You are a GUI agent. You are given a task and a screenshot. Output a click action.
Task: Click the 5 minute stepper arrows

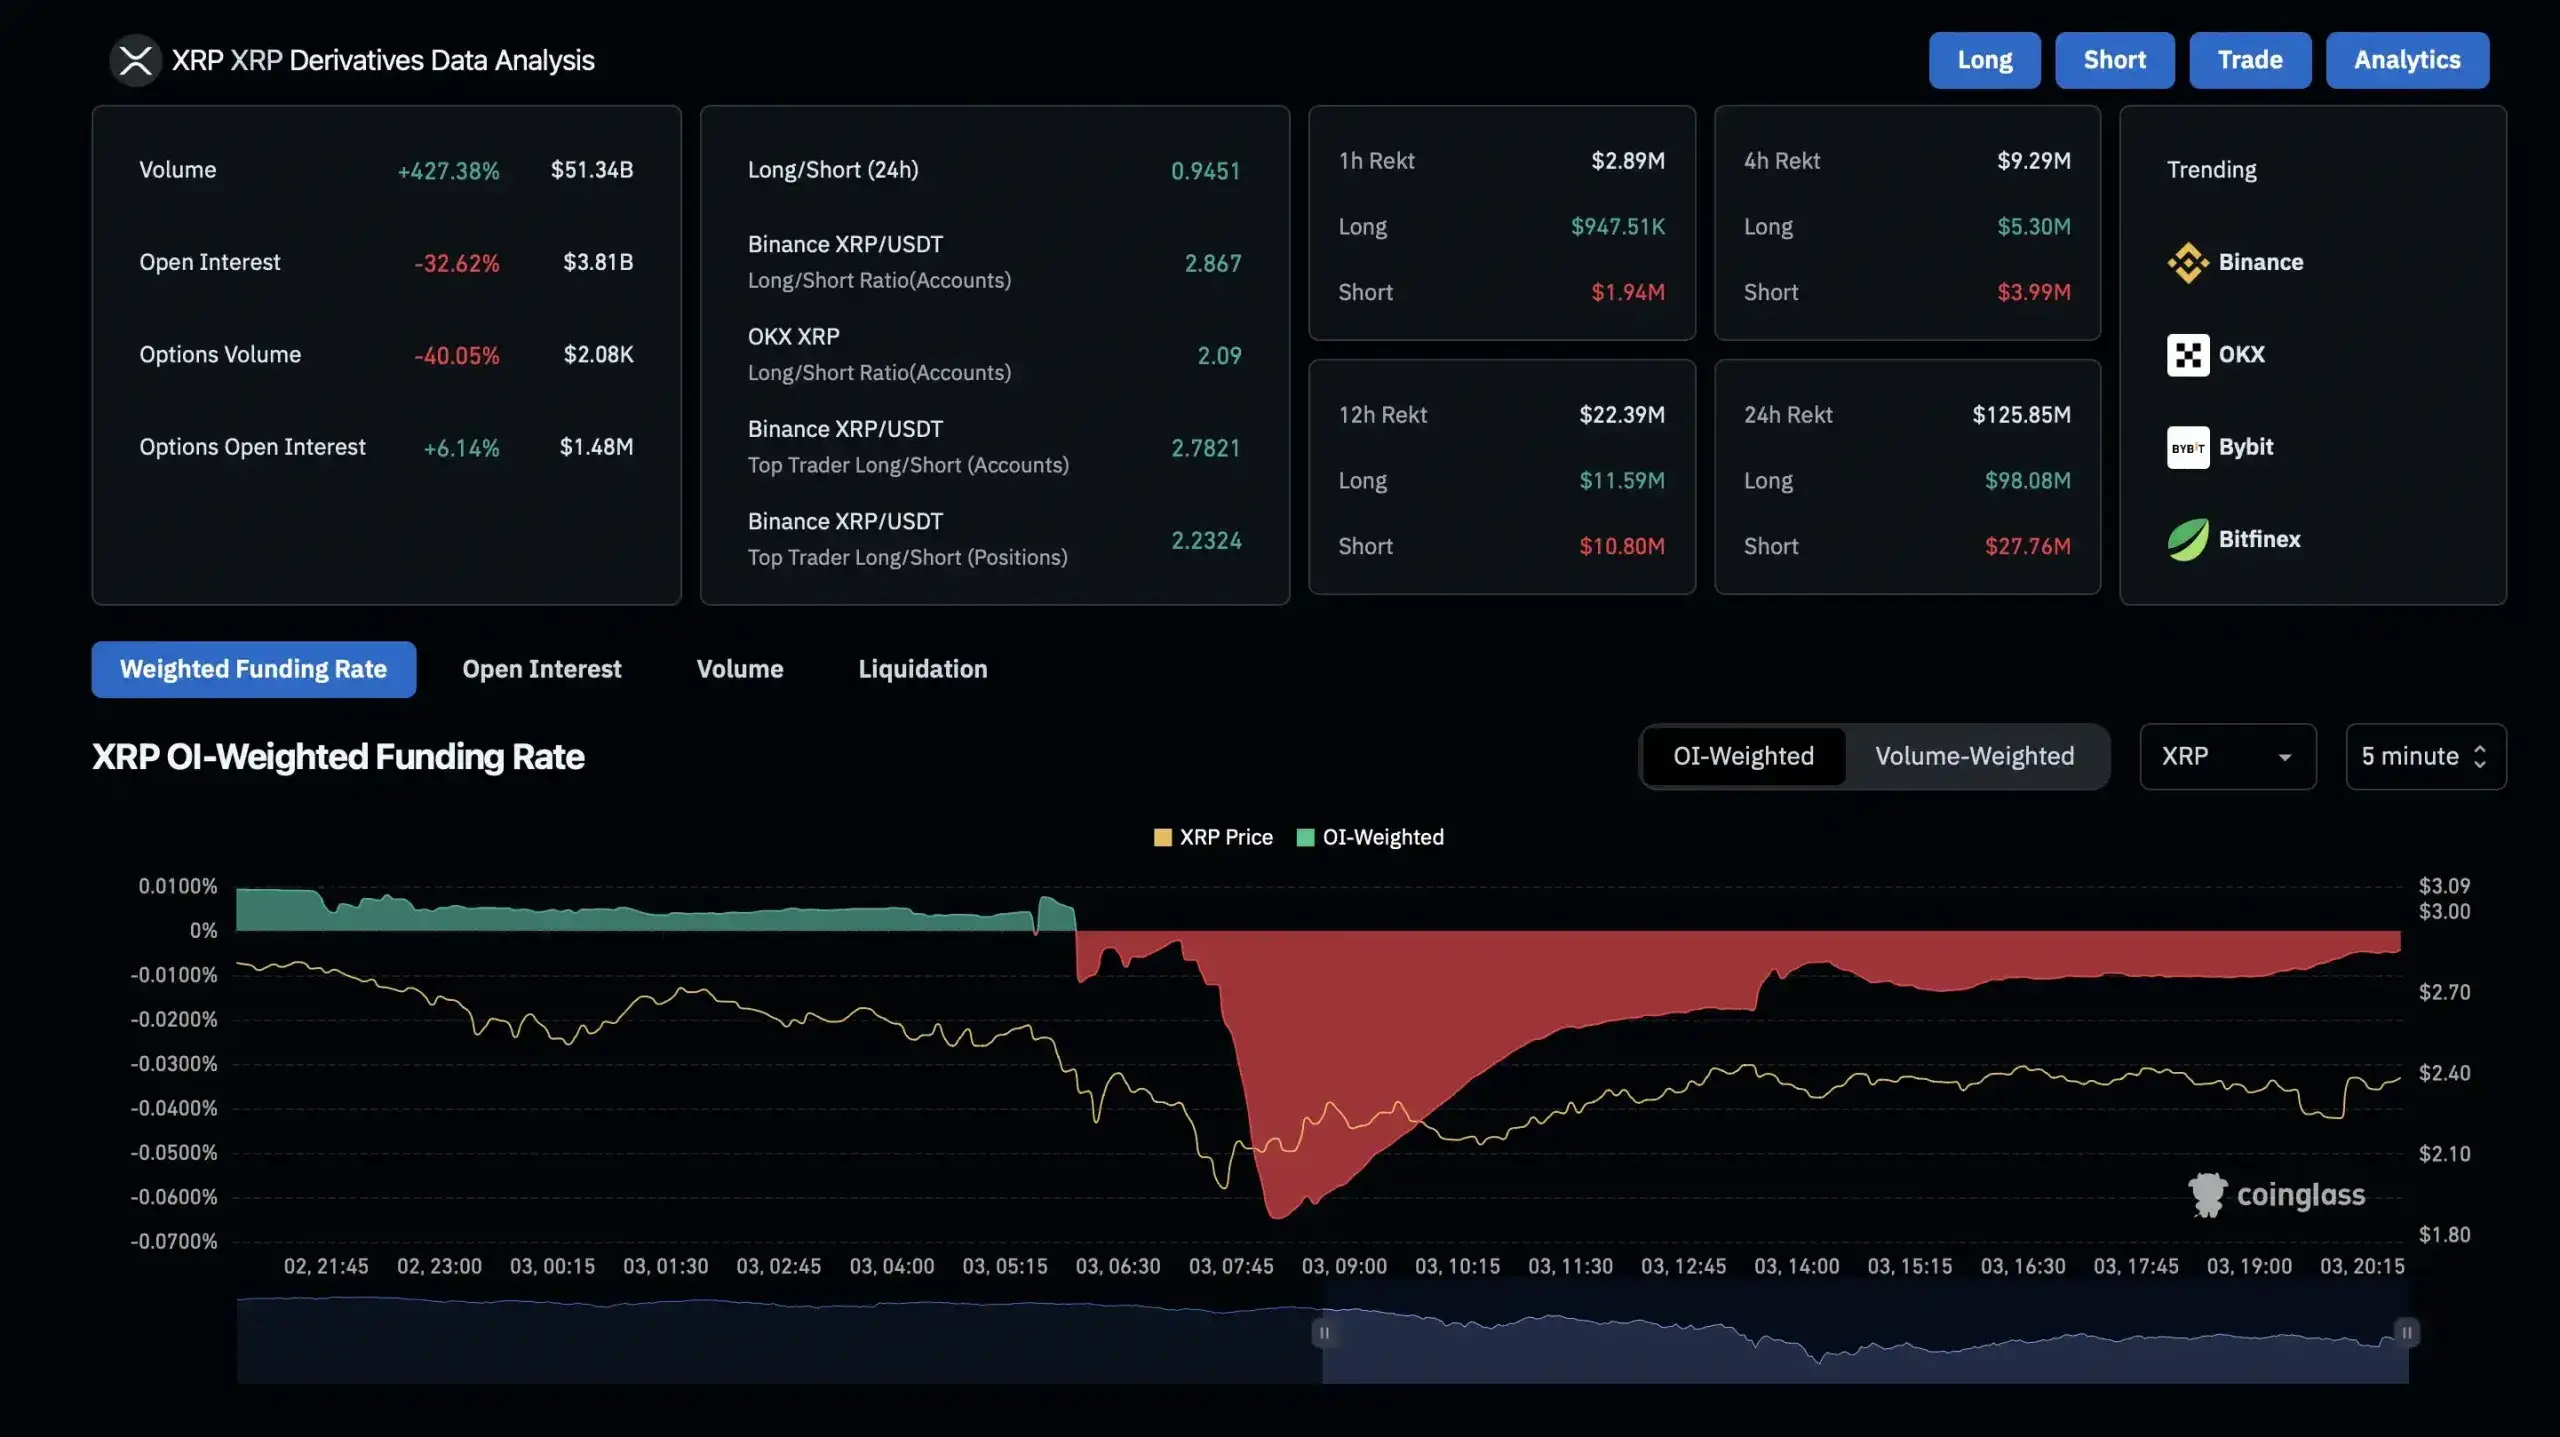pyautogui.click(x=2480, y=756)
